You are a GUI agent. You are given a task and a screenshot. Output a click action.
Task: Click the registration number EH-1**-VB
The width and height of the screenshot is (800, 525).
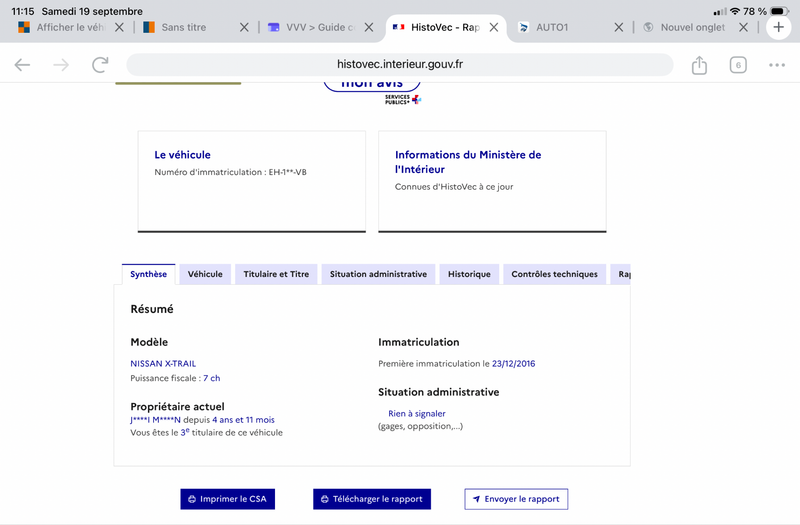coord(288,172)
